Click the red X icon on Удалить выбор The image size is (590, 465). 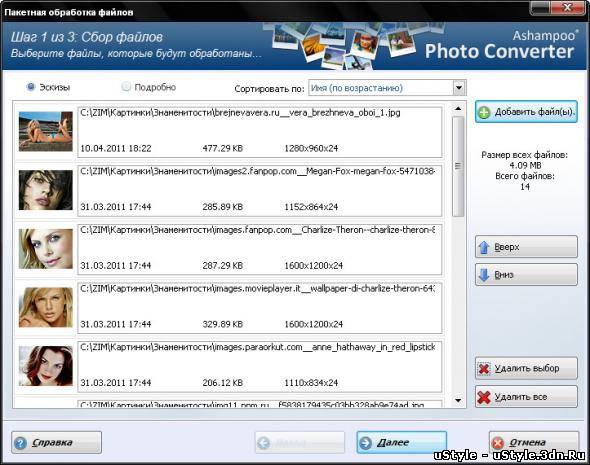tap(484, 368)
